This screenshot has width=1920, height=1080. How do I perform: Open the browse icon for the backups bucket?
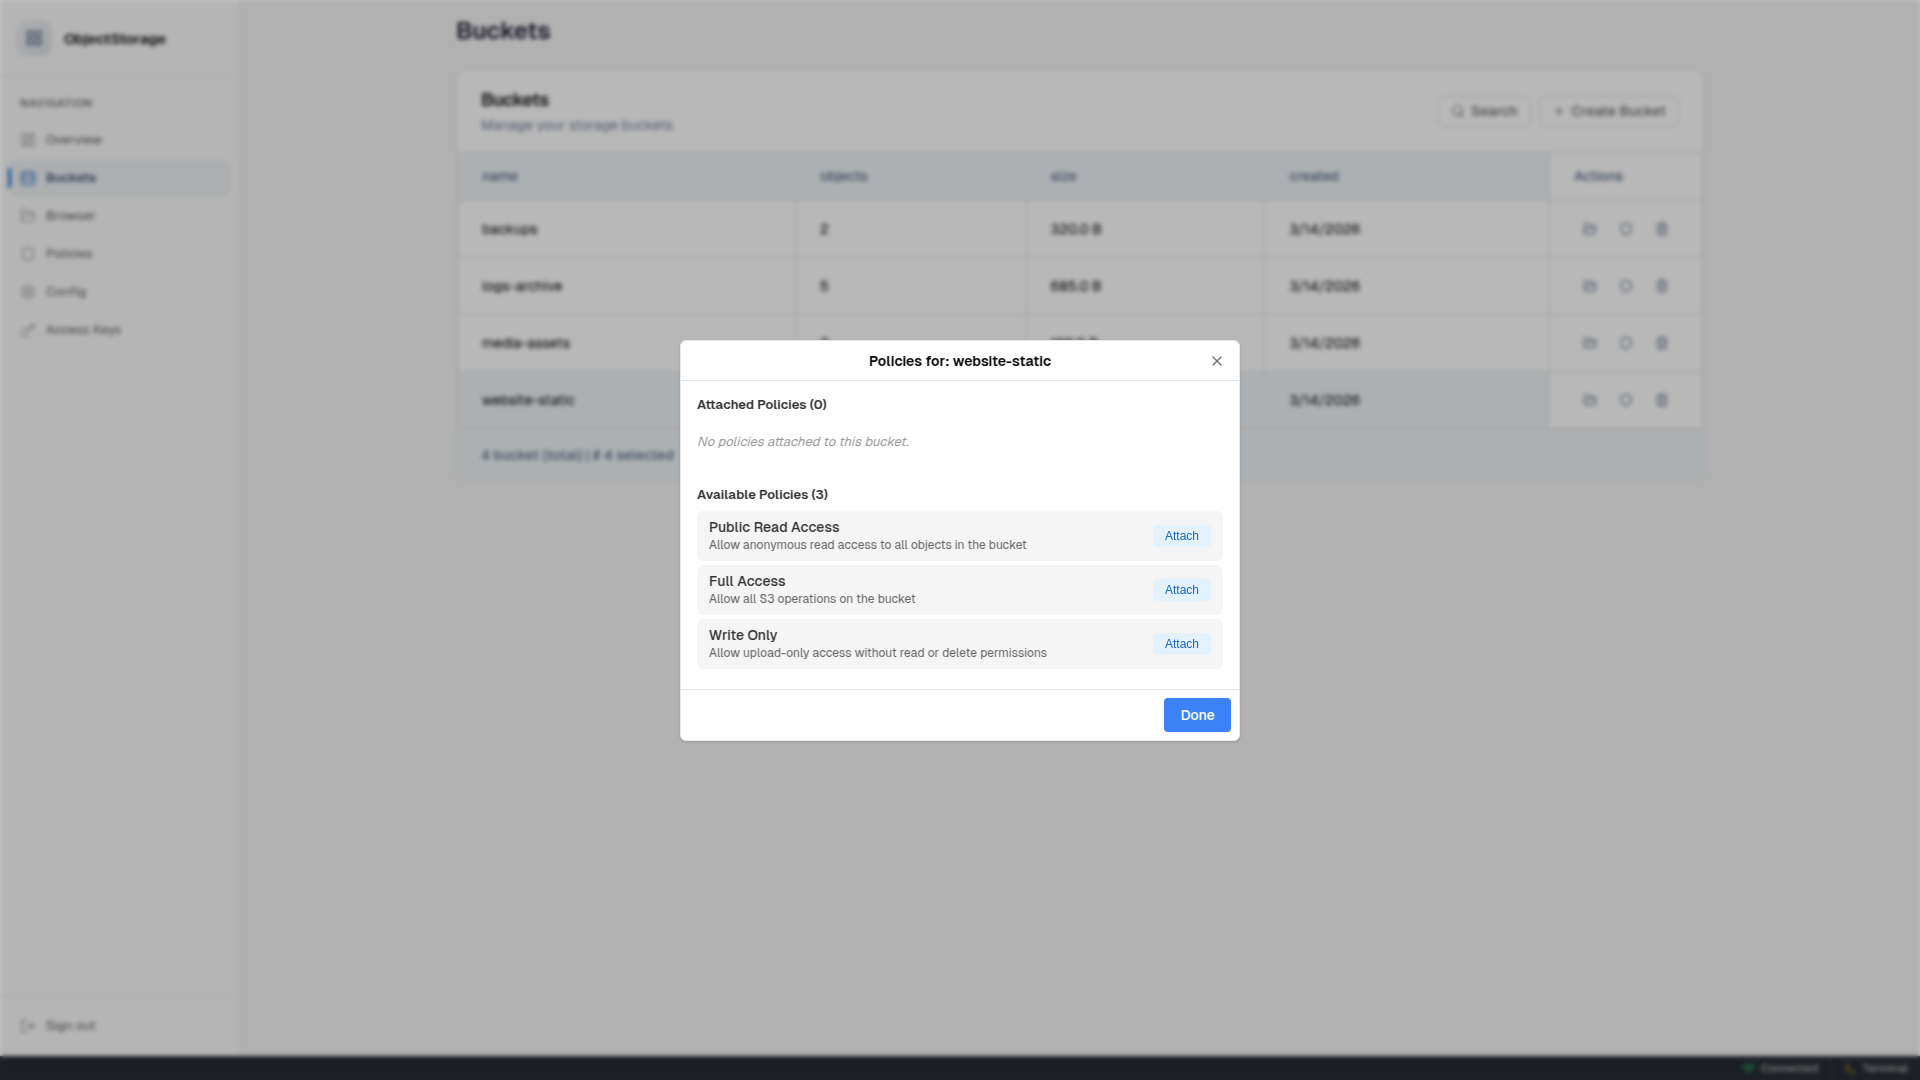[1591, 229]
